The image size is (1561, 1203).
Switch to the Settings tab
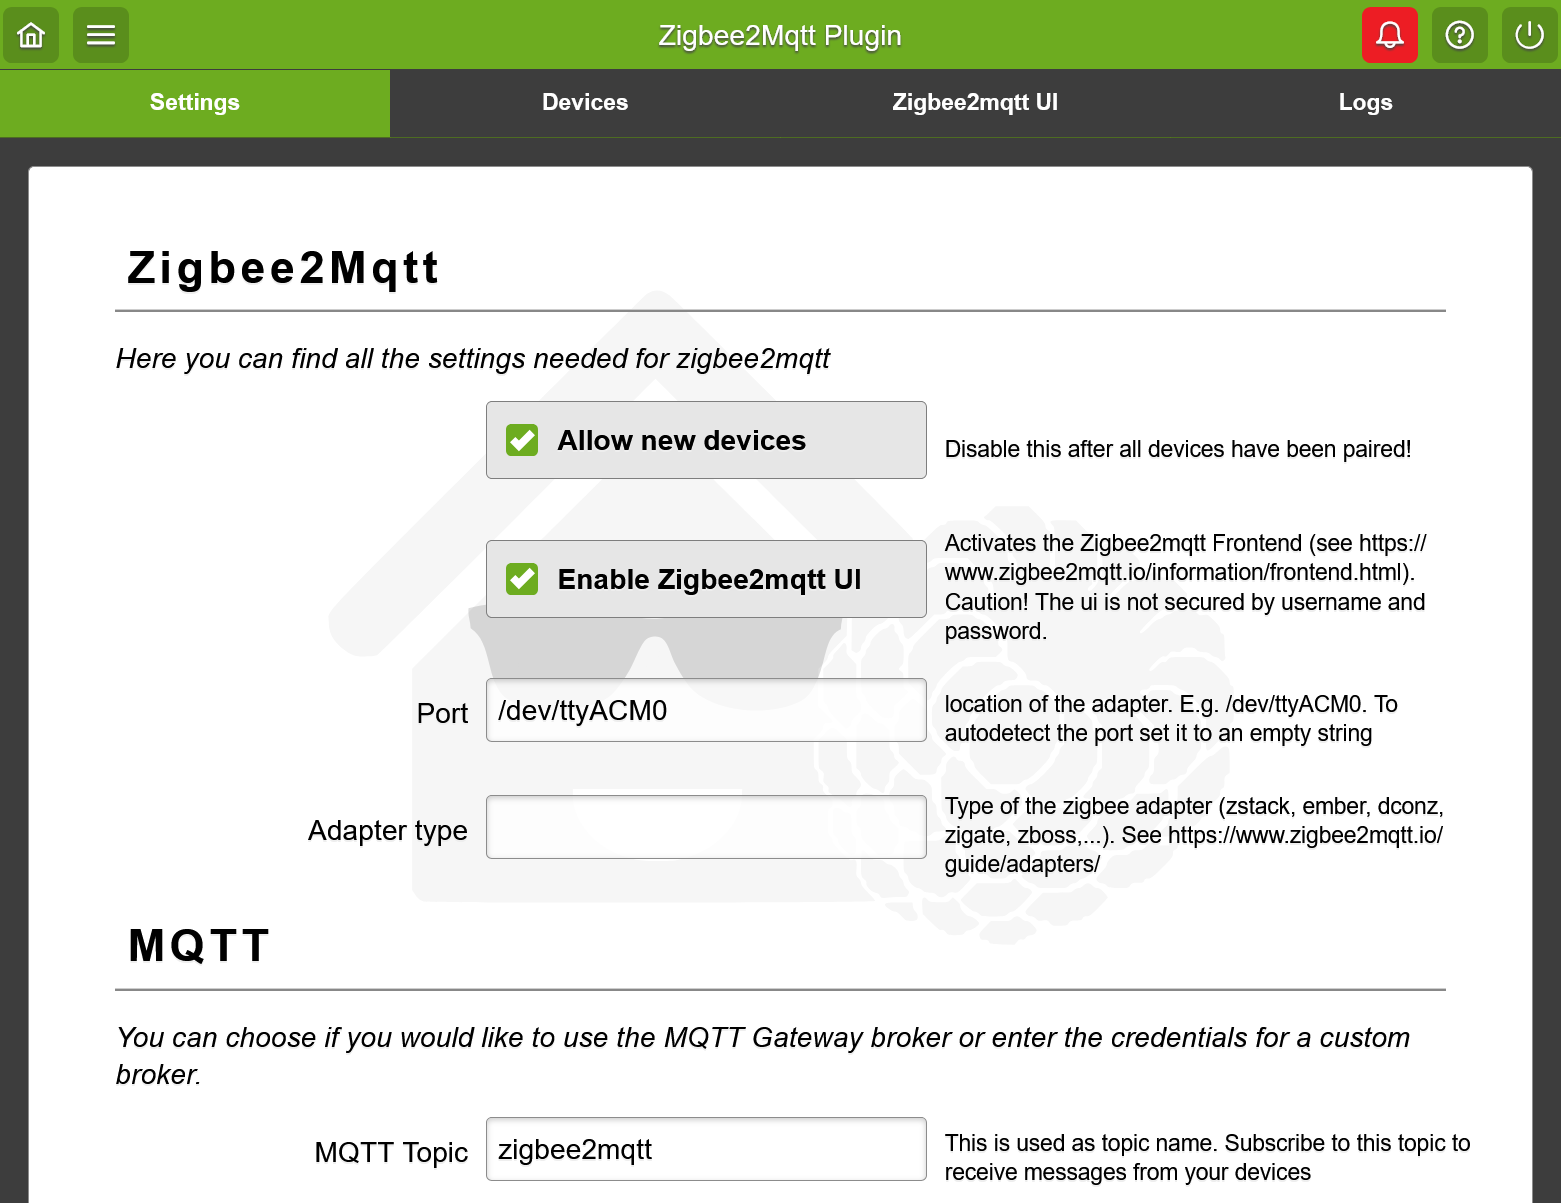click(195, 103)
